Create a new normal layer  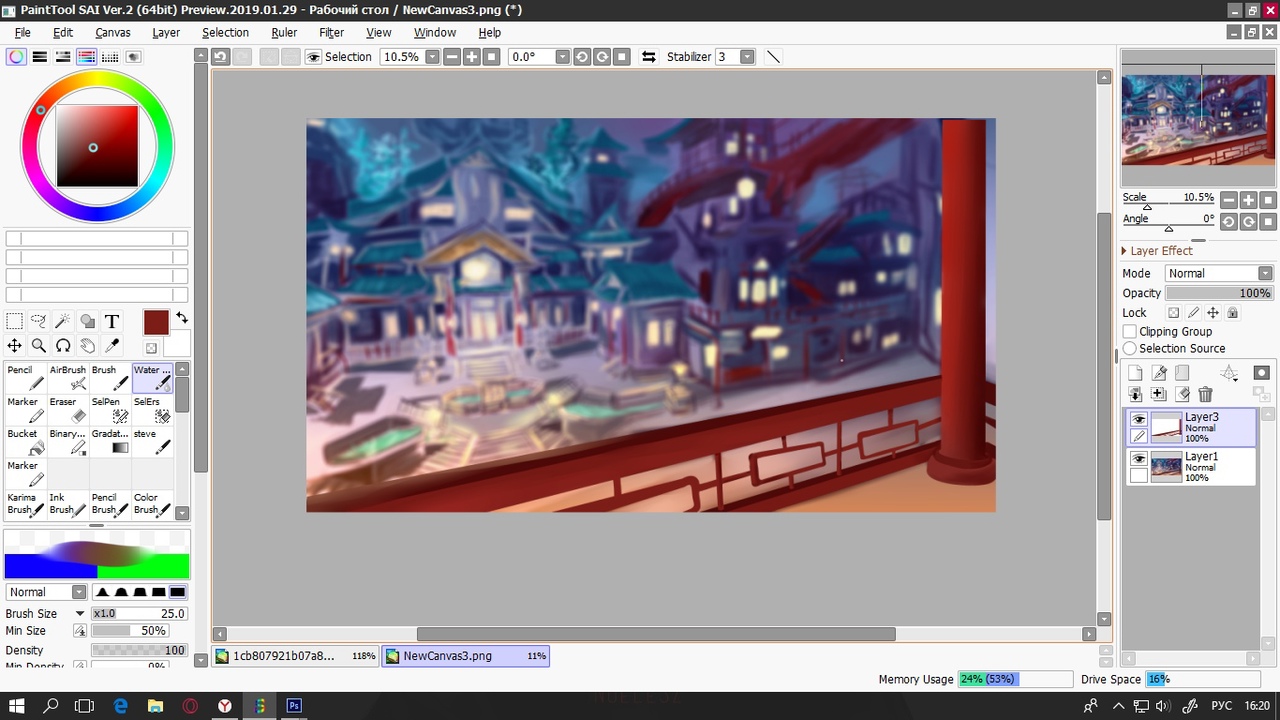(x=1135, y=373)
